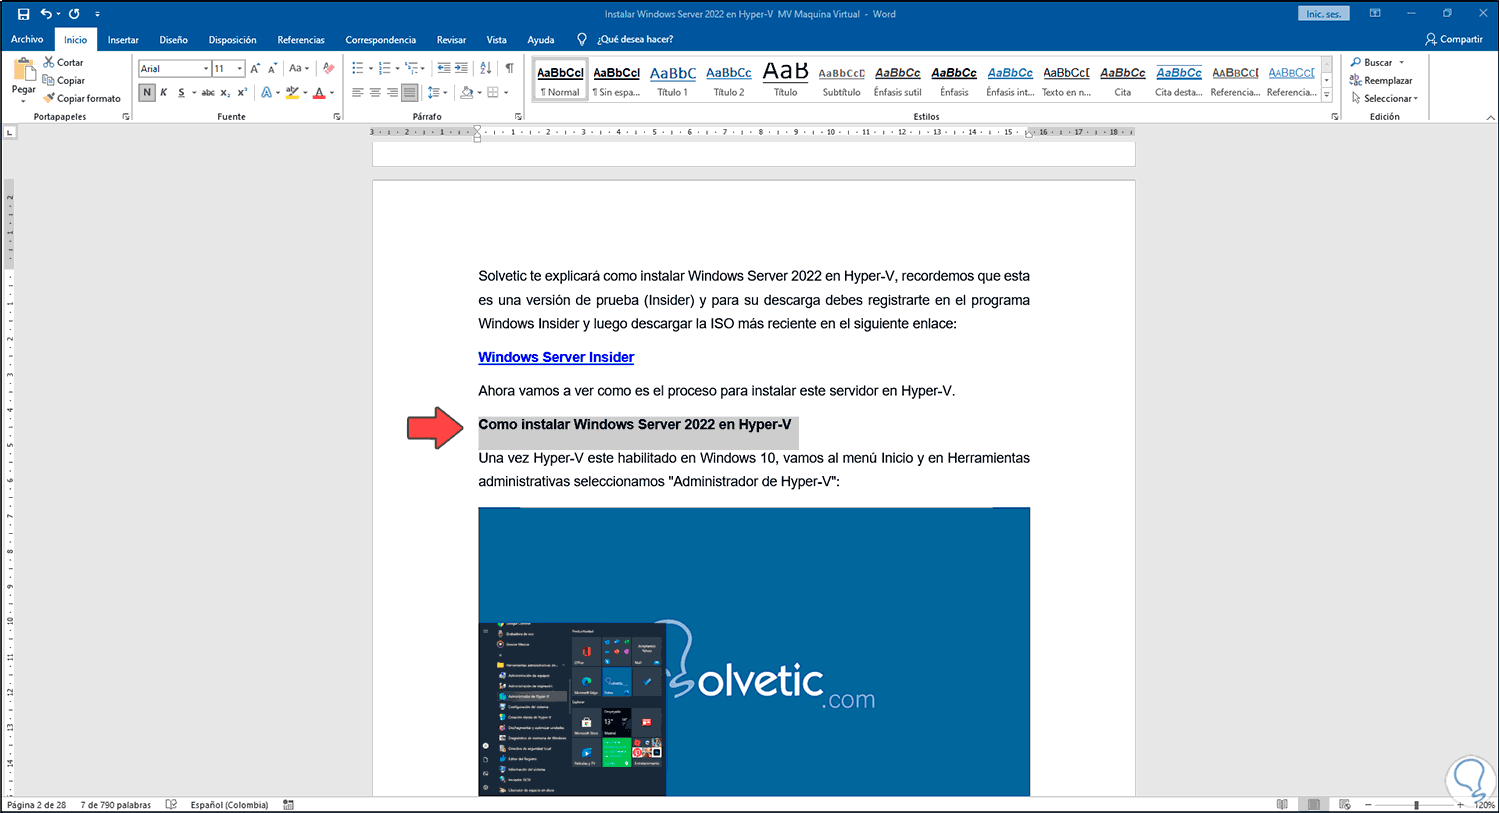Sort the selected paragraphs
The width and height of the screenshot is (1500, 813).
click(x=486, y=68)
